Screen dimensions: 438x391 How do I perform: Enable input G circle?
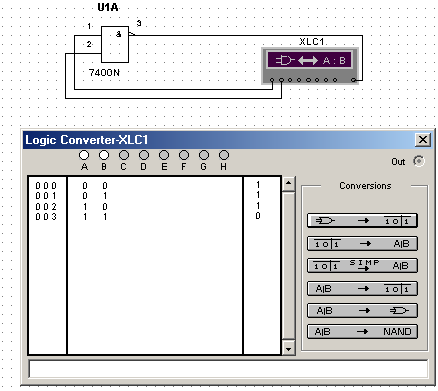click(x=204, y=155)
